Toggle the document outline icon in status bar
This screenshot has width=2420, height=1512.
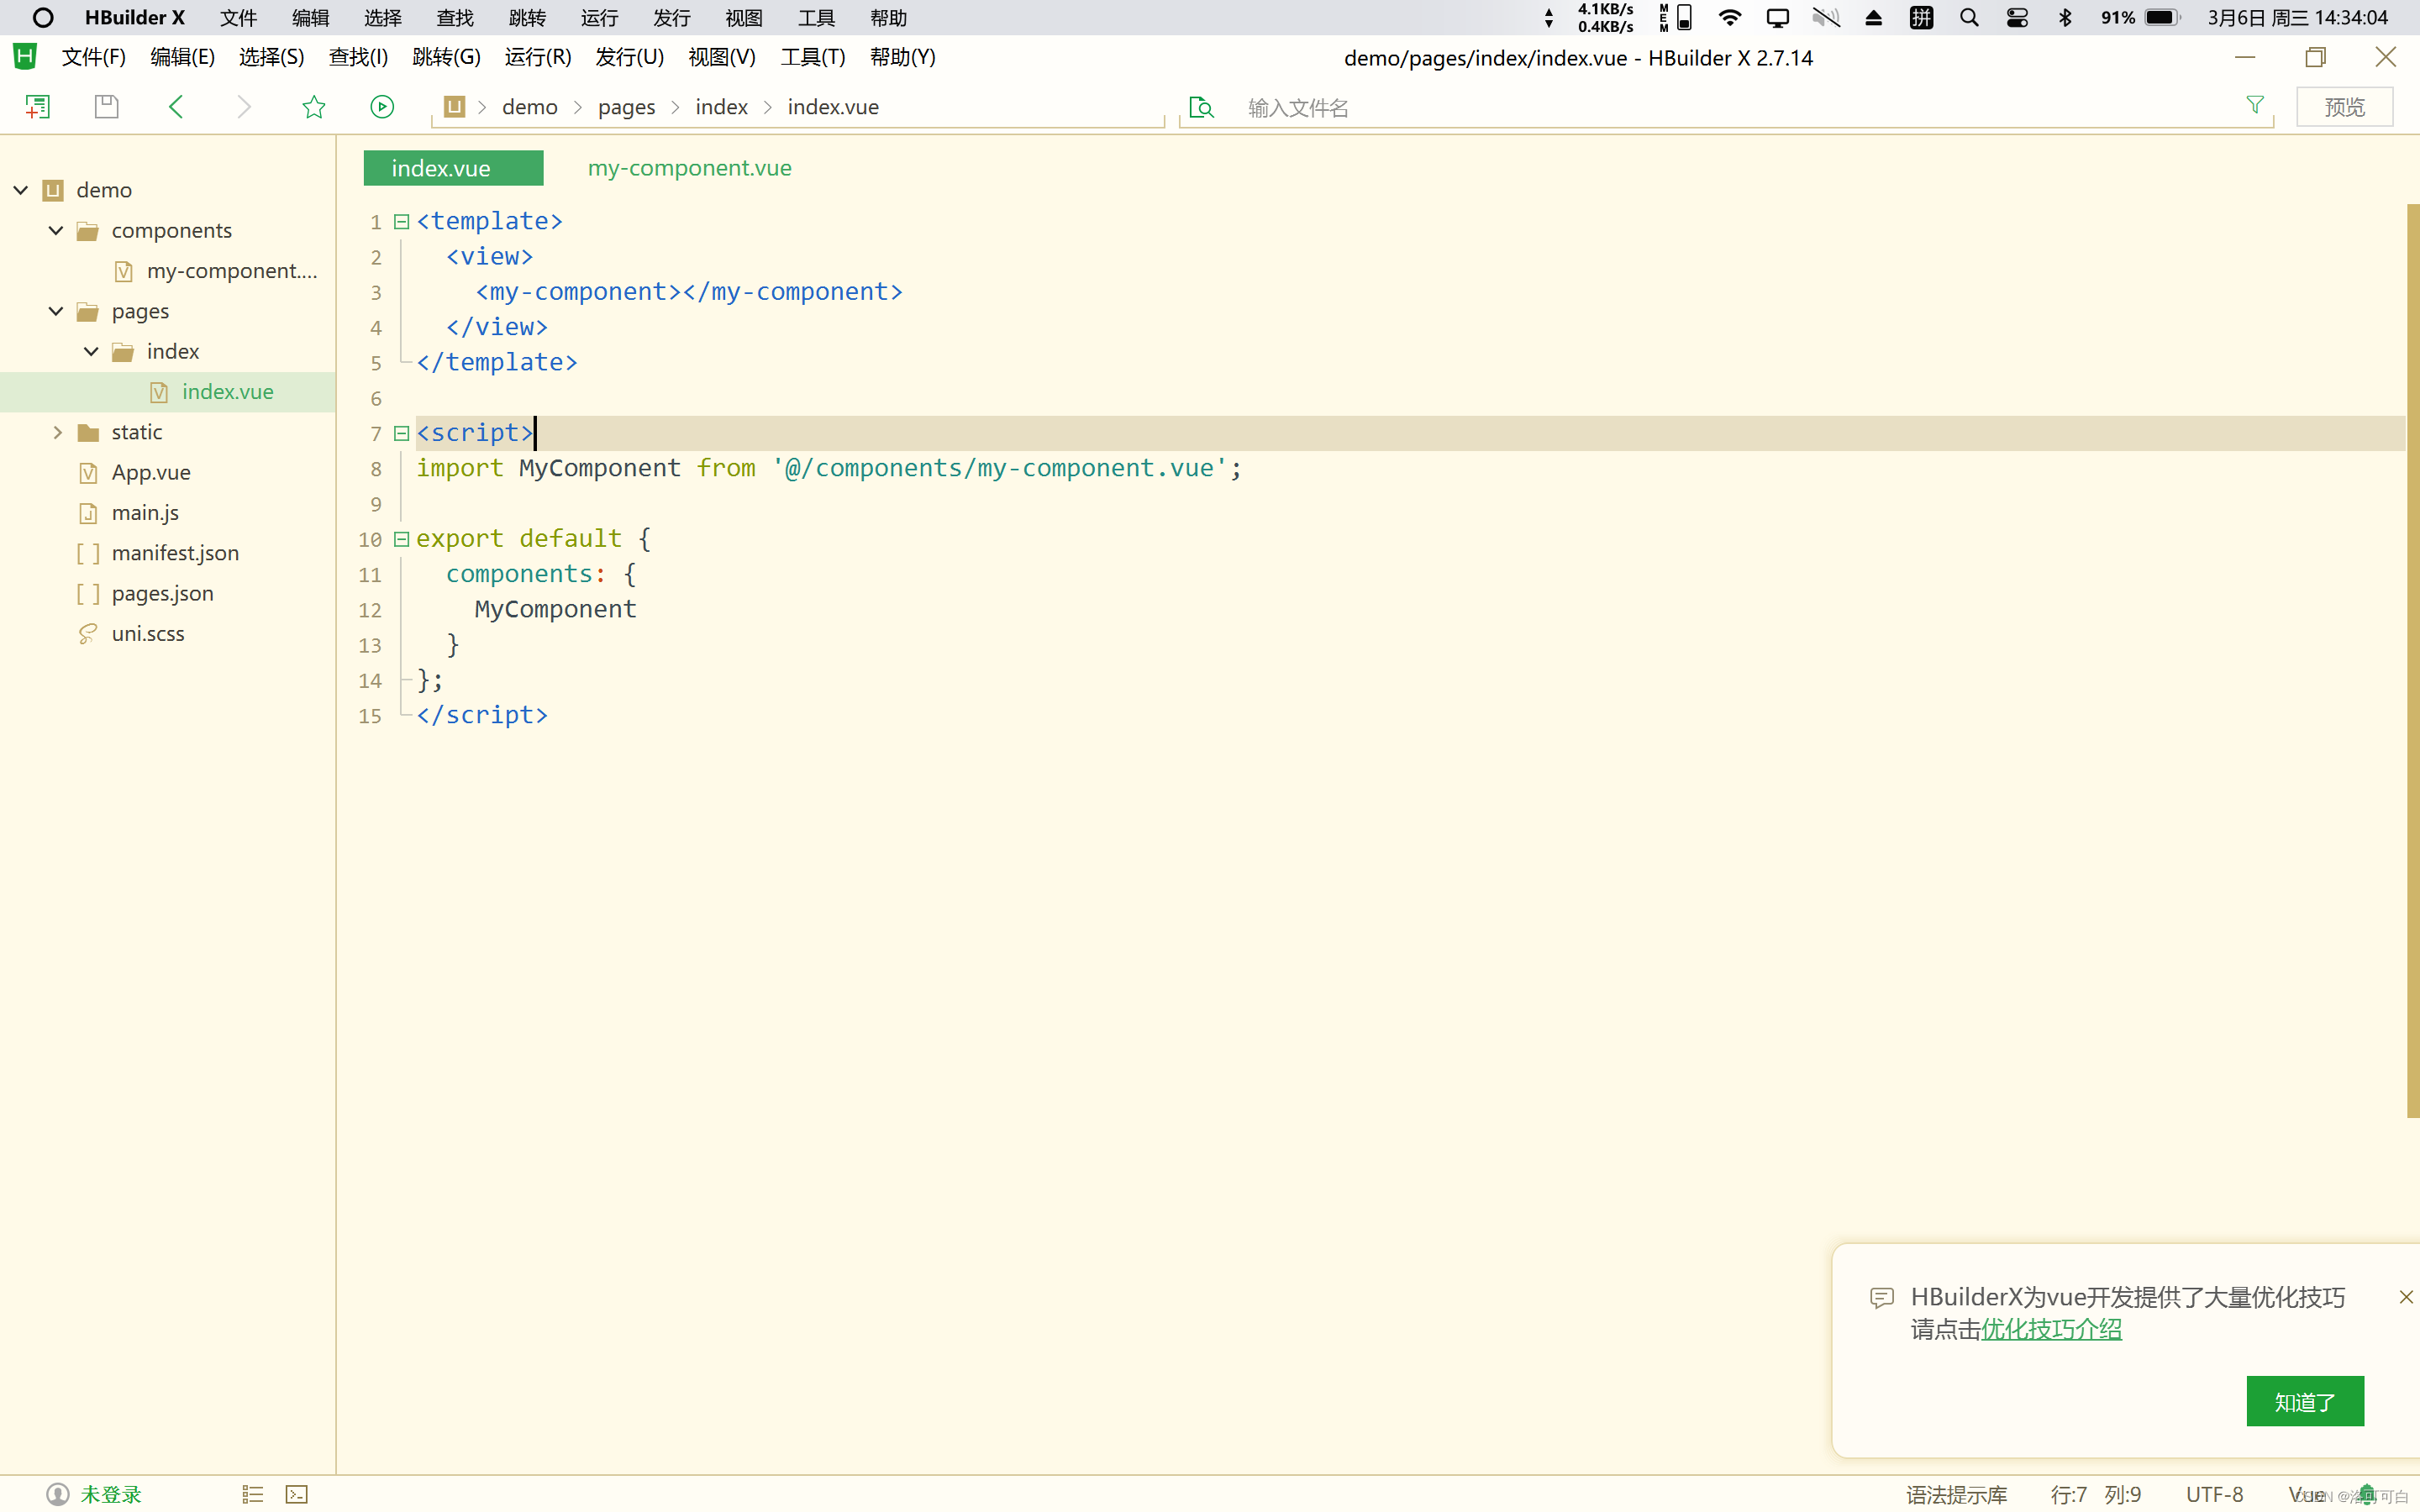tap(252, 1494)
